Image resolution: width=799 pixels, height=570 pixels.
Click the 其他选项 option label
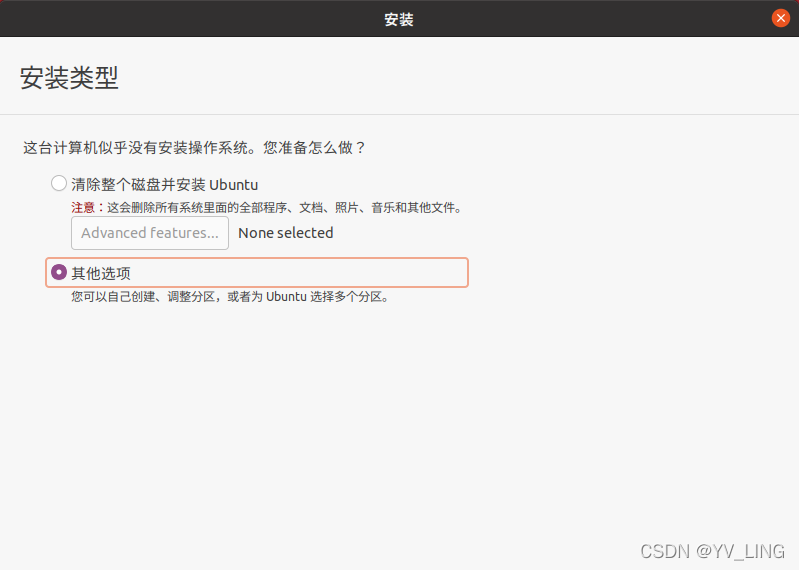tap(101, 274)
